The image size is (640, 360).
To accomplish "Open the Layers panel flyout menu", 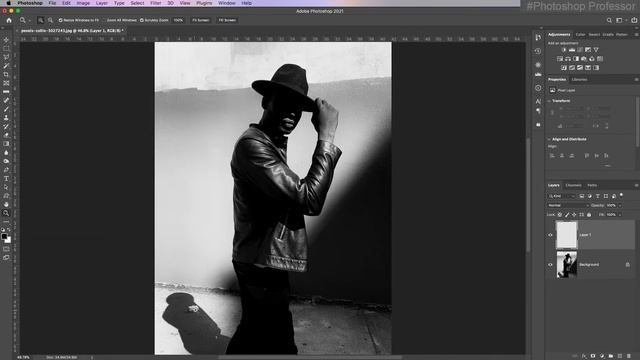I will coord(636,185).
